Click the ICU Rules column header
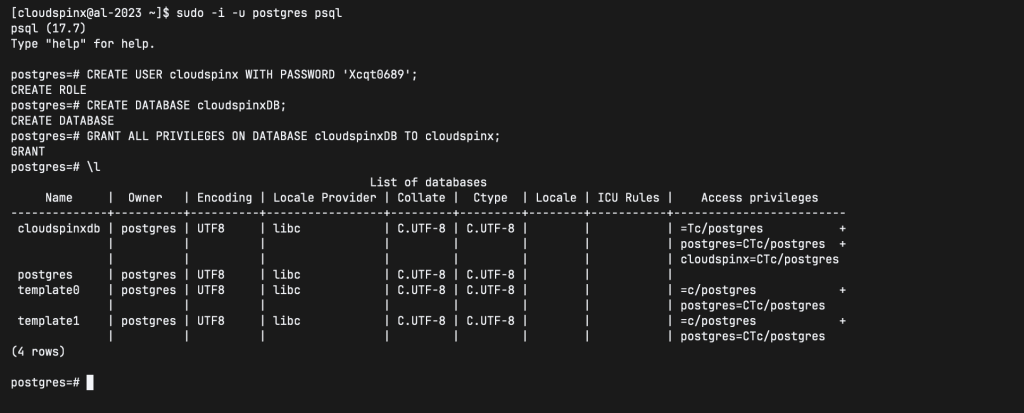 [627, 198]
